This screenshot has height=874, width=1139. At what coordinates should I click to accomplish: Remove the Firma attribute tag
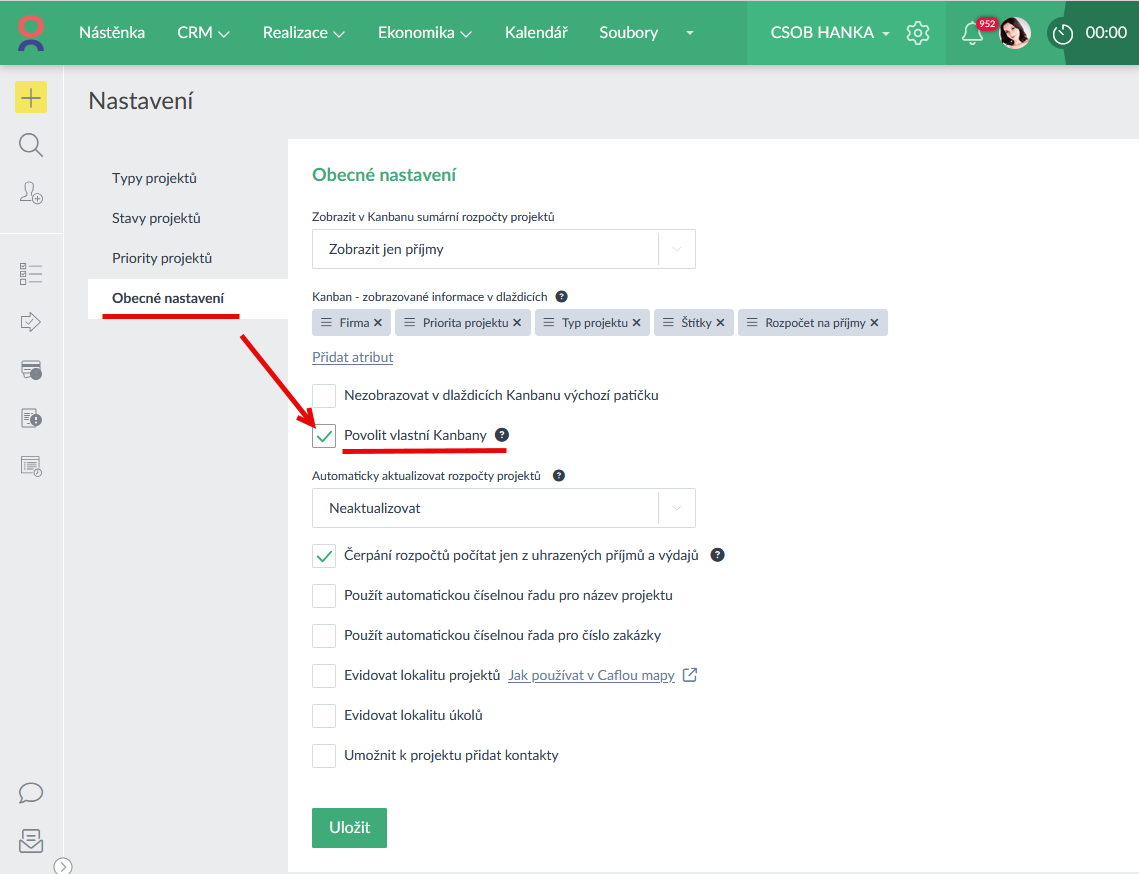(378, 323)
